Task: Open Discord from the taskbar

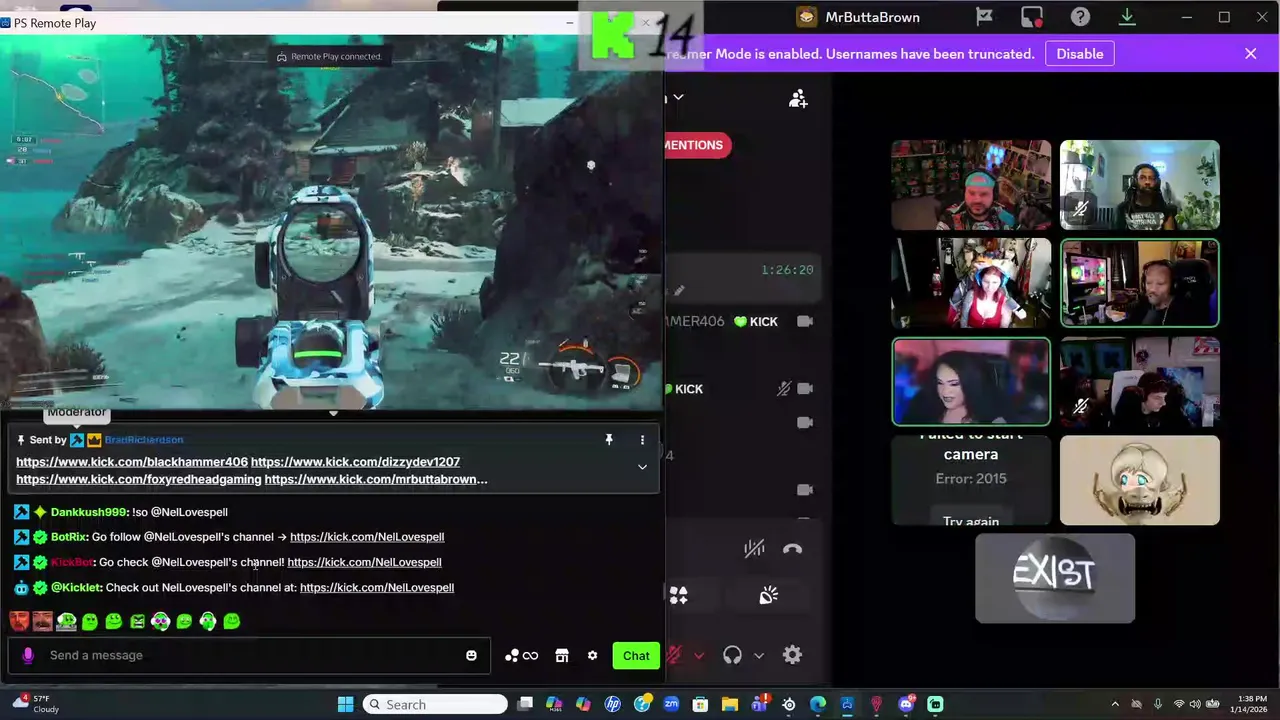Action: [x=906, y=704]
